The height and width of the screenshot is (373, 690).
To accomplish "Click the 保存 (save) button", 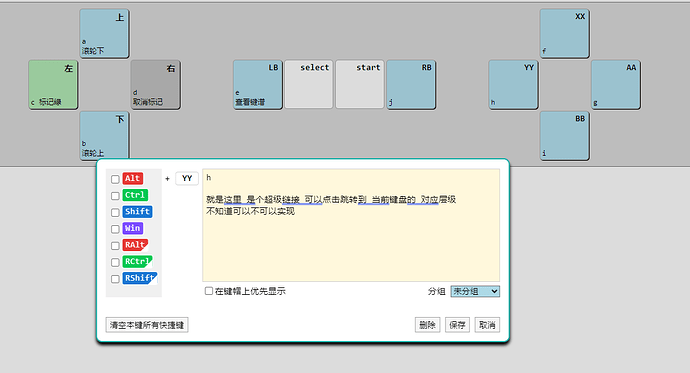I will point(457,325).
